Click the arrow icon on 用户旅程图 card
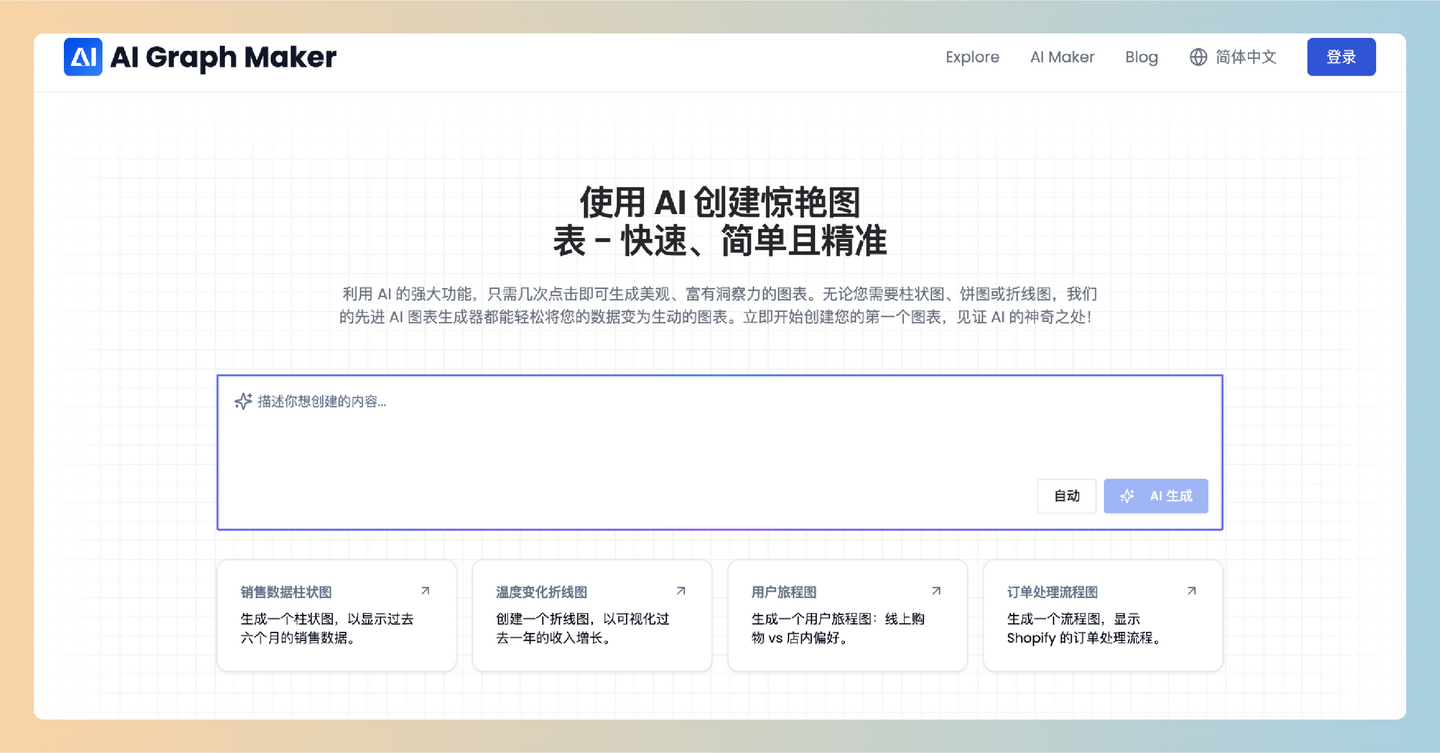Image resolution: width=1440 pixels, height=753 pixels. 936,590
